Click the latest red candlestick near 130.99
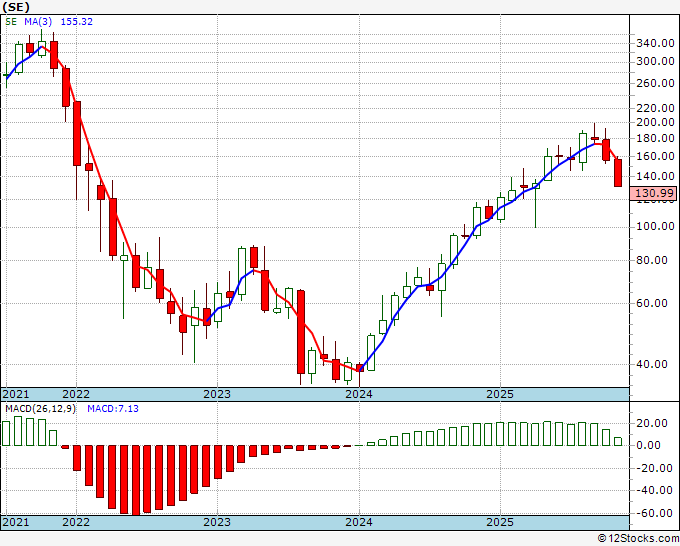The image size is (680, 546). click(618, 173)
